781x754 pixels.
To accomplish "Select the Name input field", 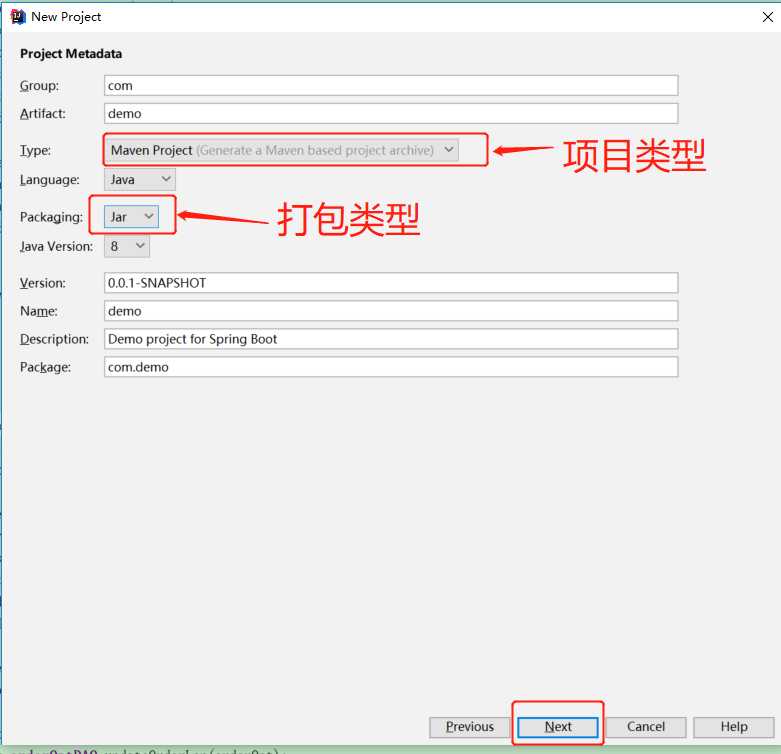I will click(391, 311).
